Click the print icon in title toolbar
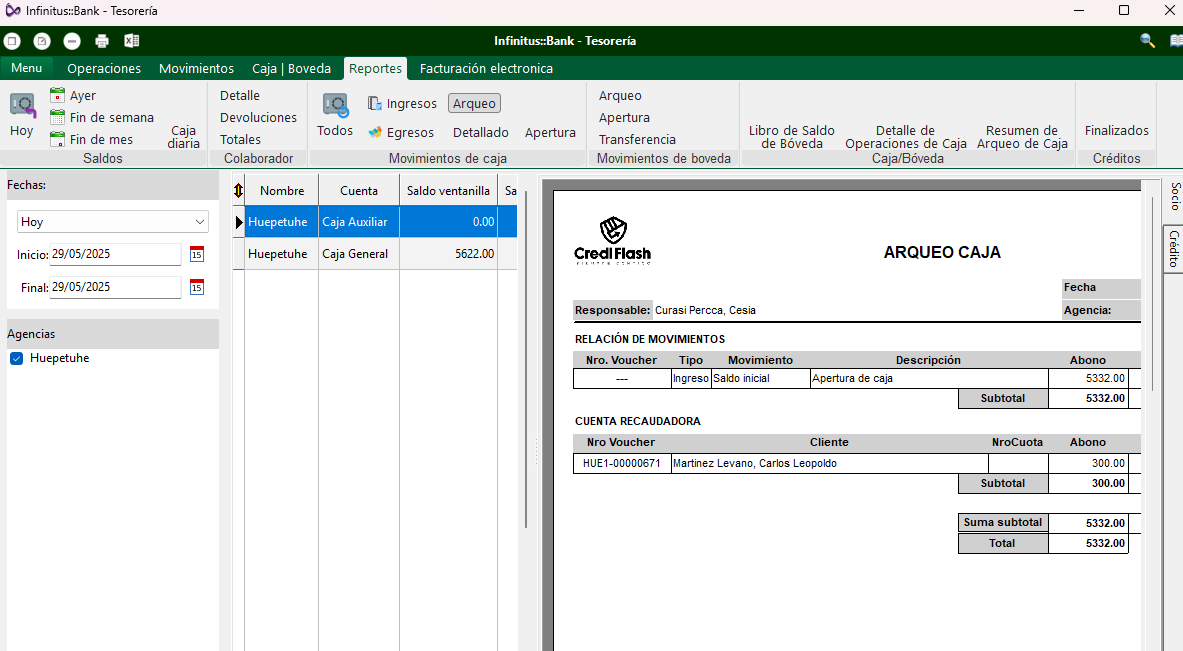 tap(101, 41)
